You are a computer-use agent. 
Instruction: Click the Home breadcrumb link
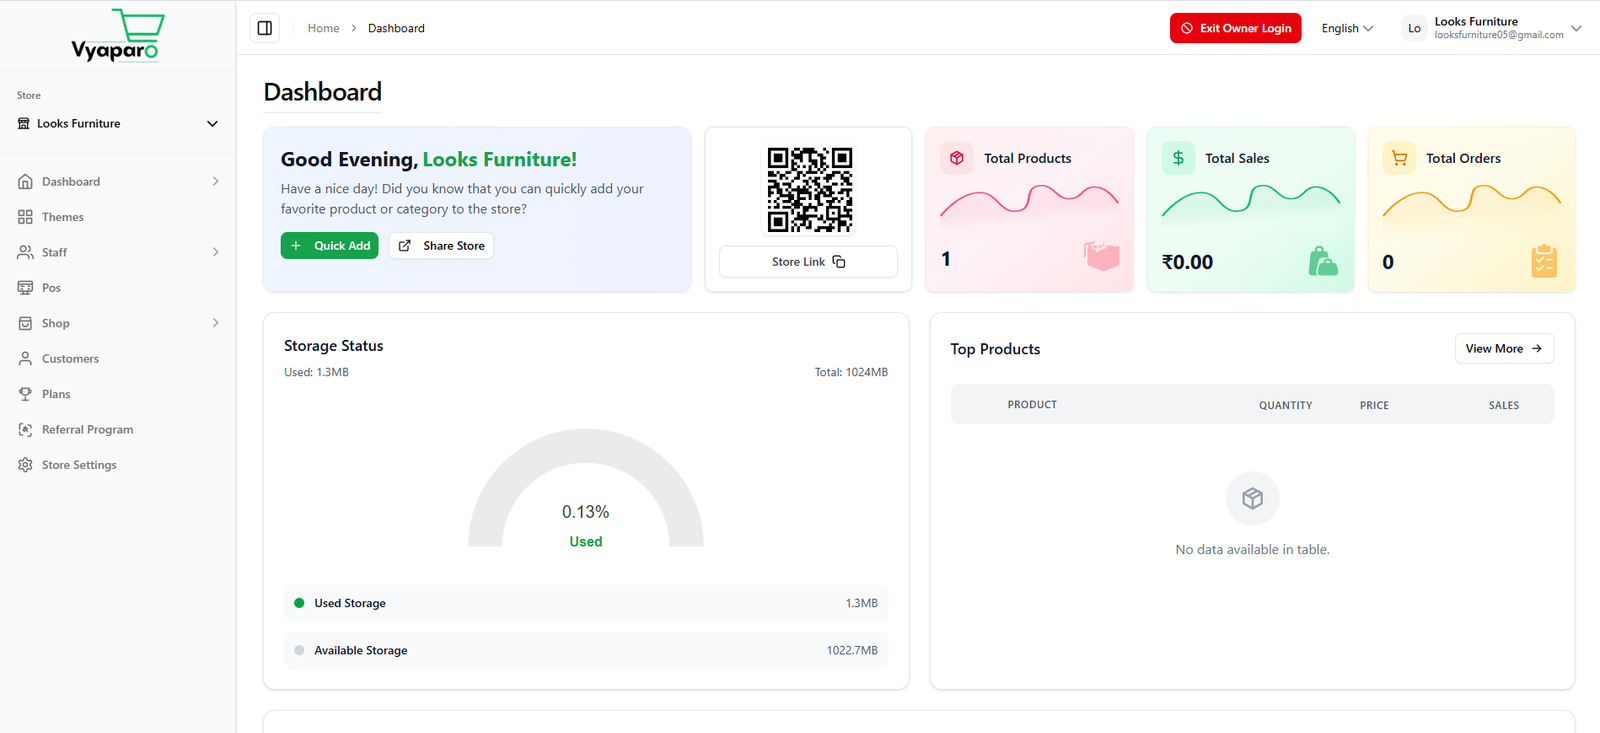tap(323, 28)
